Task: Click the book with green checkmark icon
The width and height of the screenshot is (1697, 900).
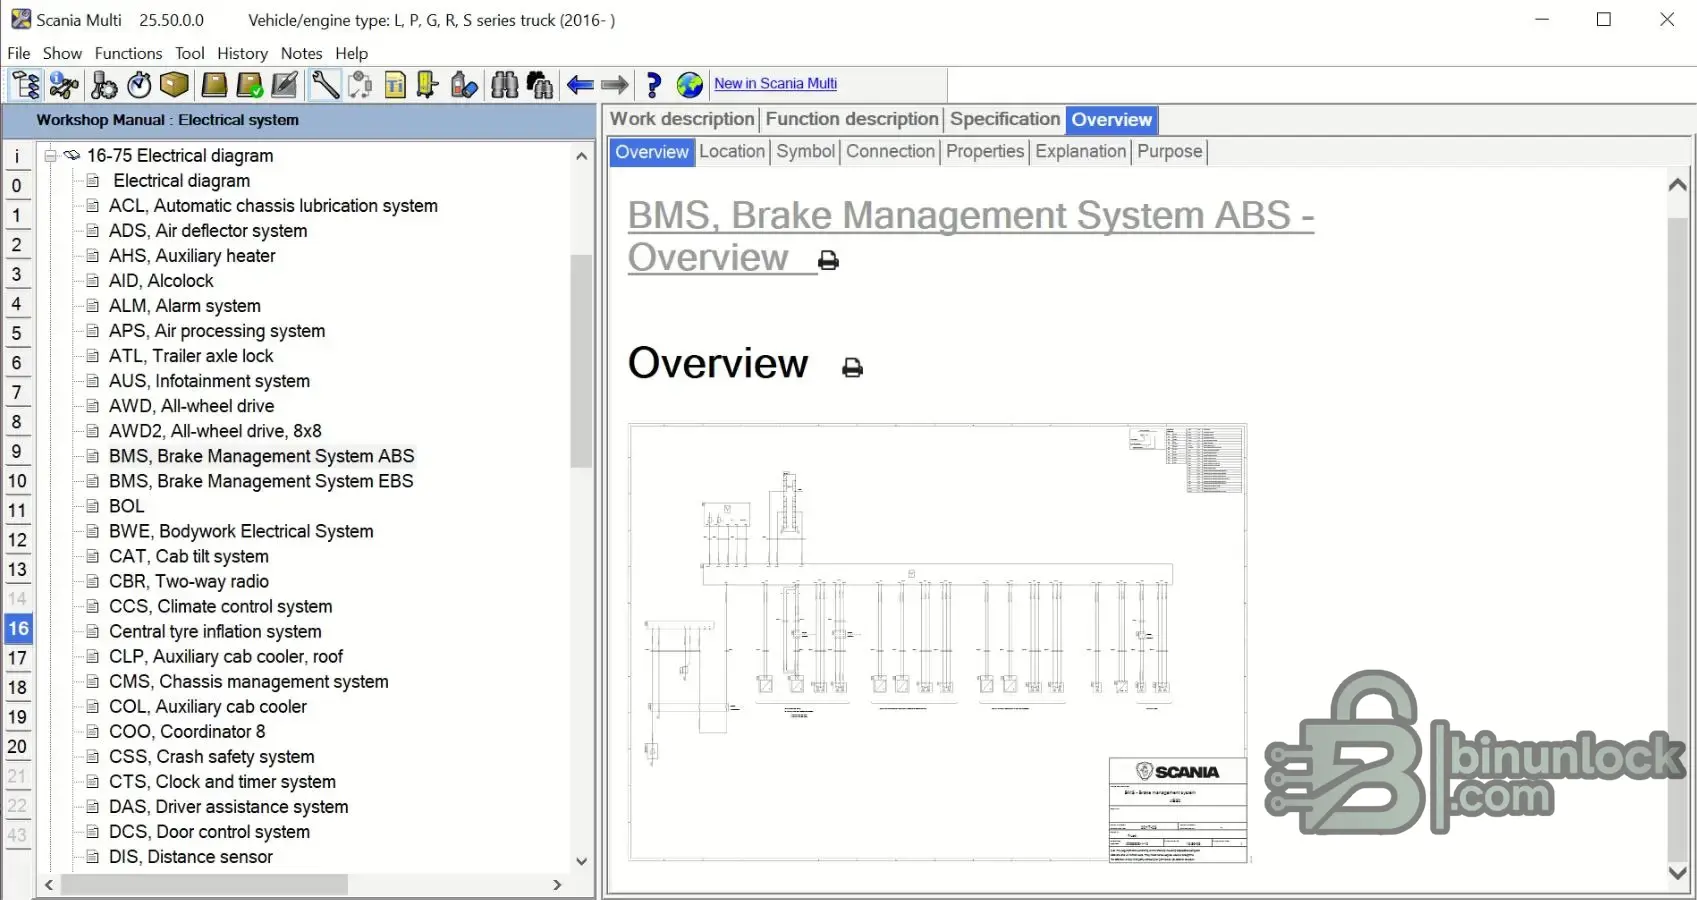Action: [x=250, y=85]
